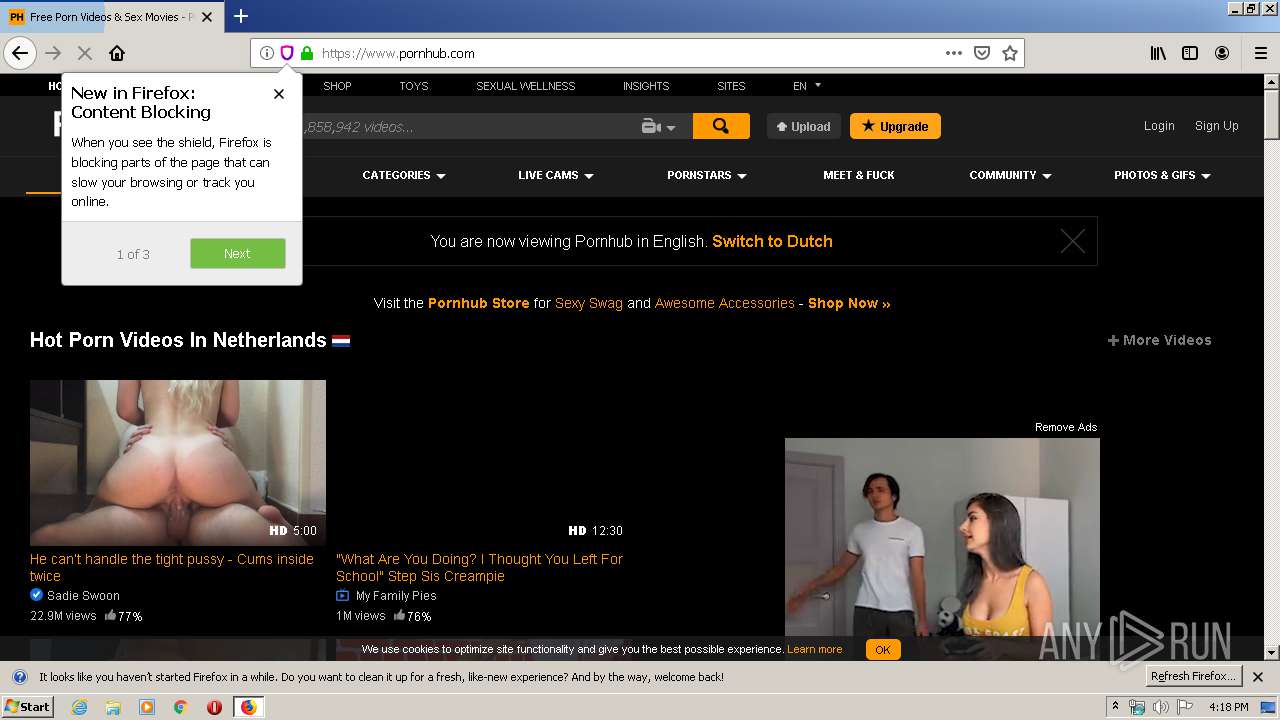
Task: Stop loading the current page
Action: click(x=85, y=53)
